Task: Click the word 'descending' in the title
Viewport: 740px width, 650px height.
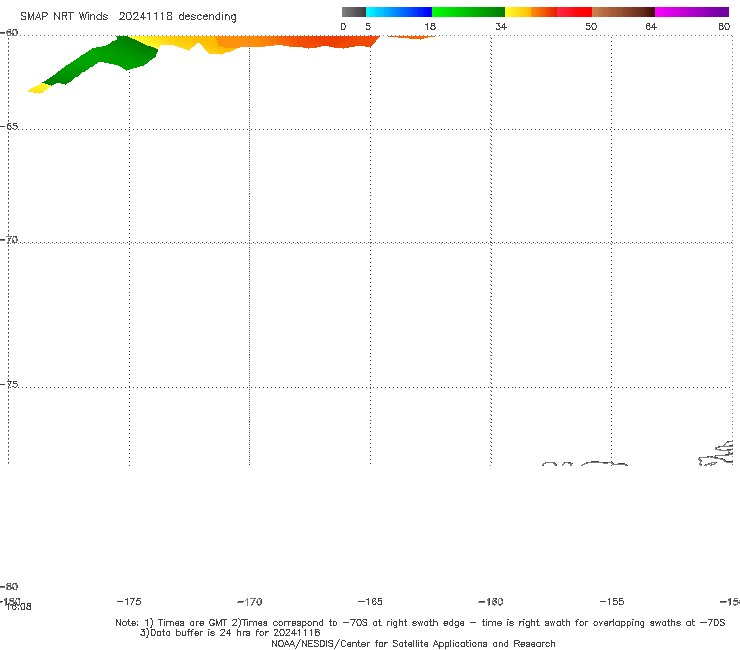Action: point(207,17)
